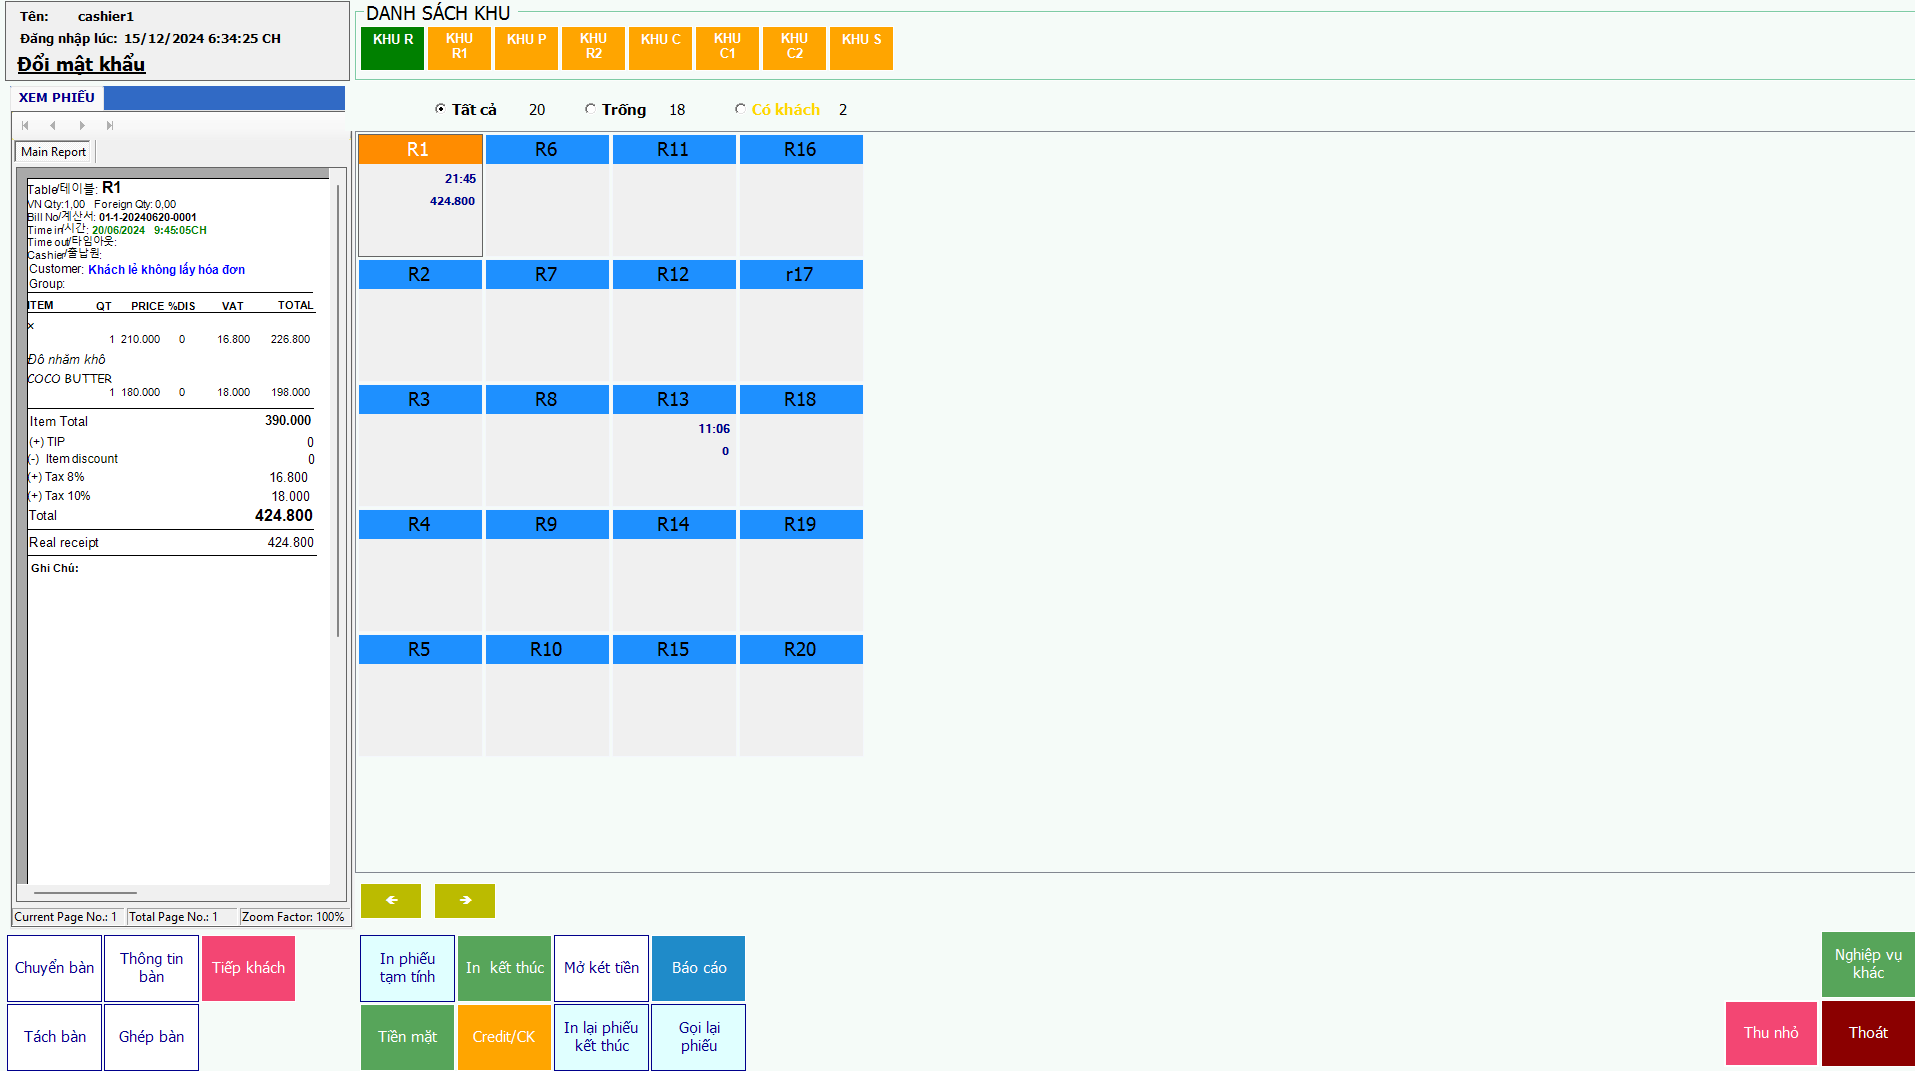Select table R9
The image size is (1915, 1071).
point(547,570)
